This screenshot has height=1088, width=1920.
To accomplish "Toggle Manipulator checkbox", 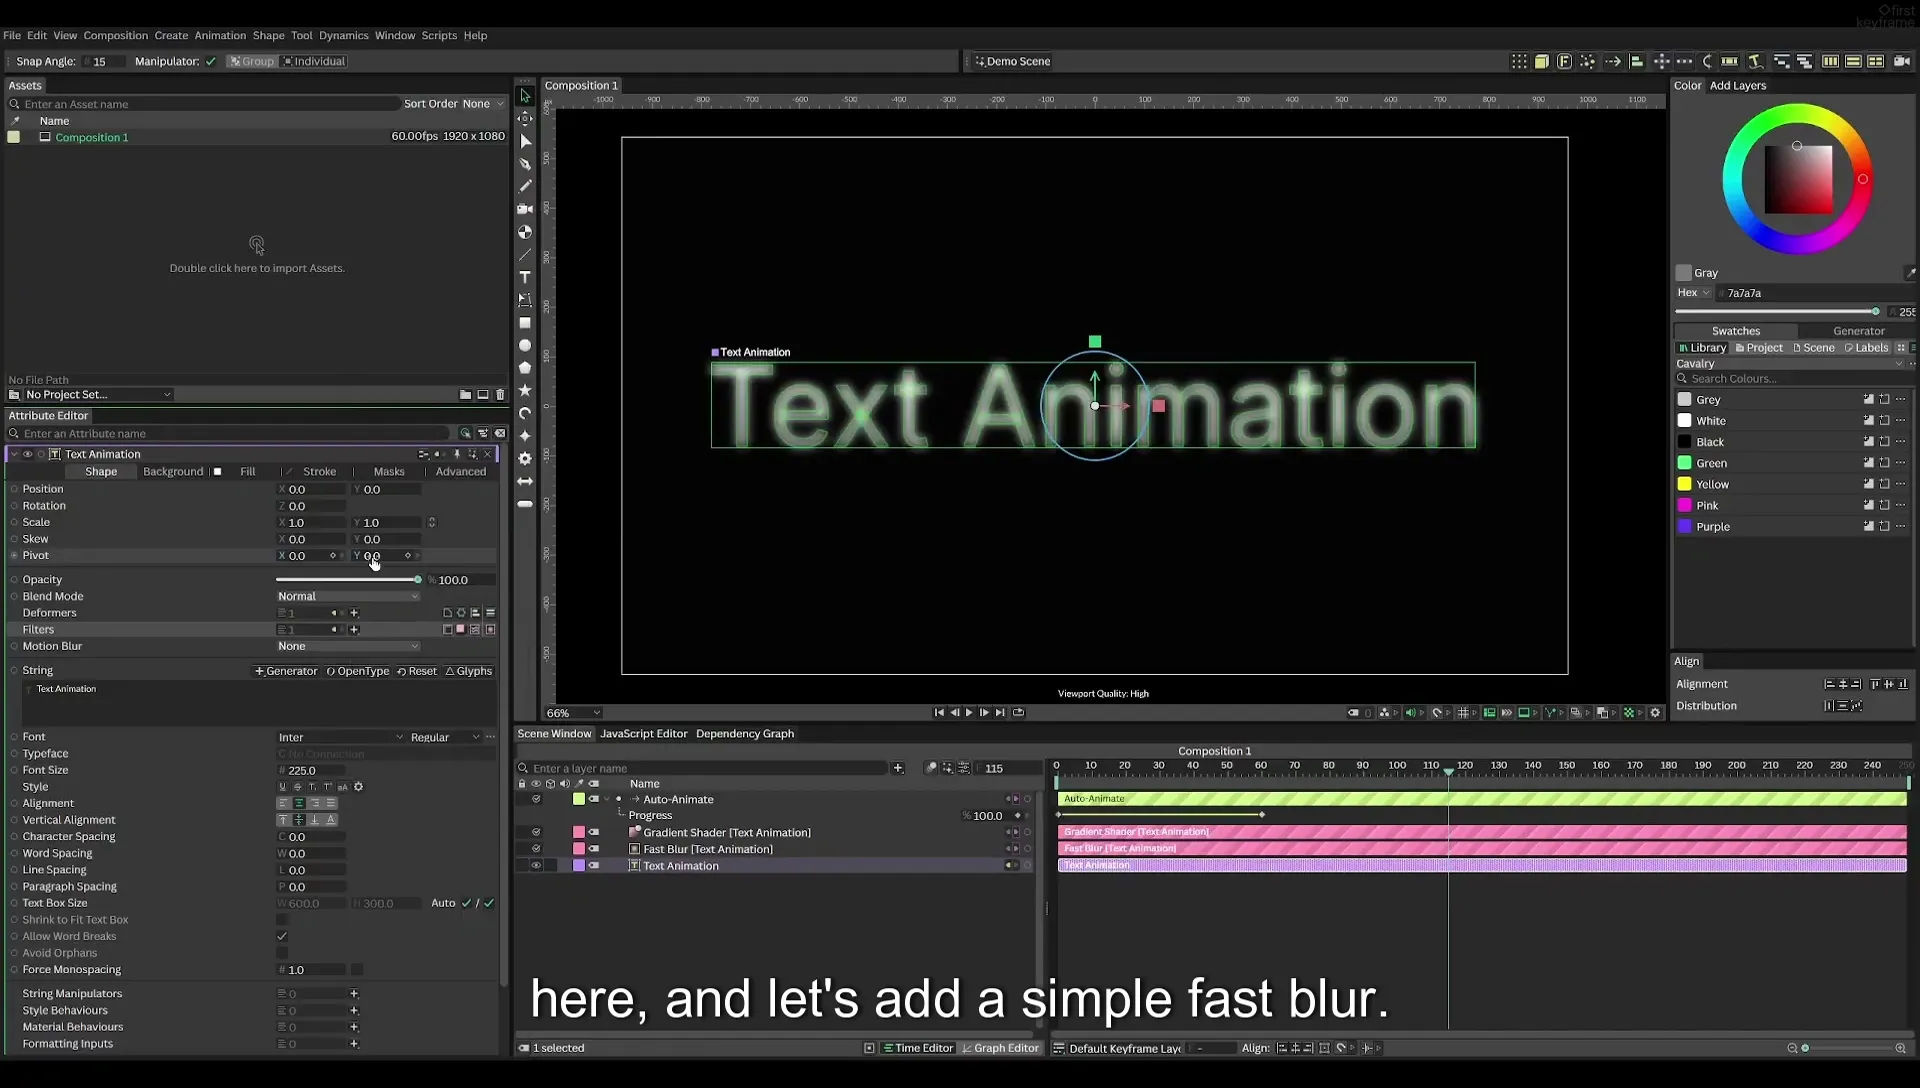I will 211,61.
